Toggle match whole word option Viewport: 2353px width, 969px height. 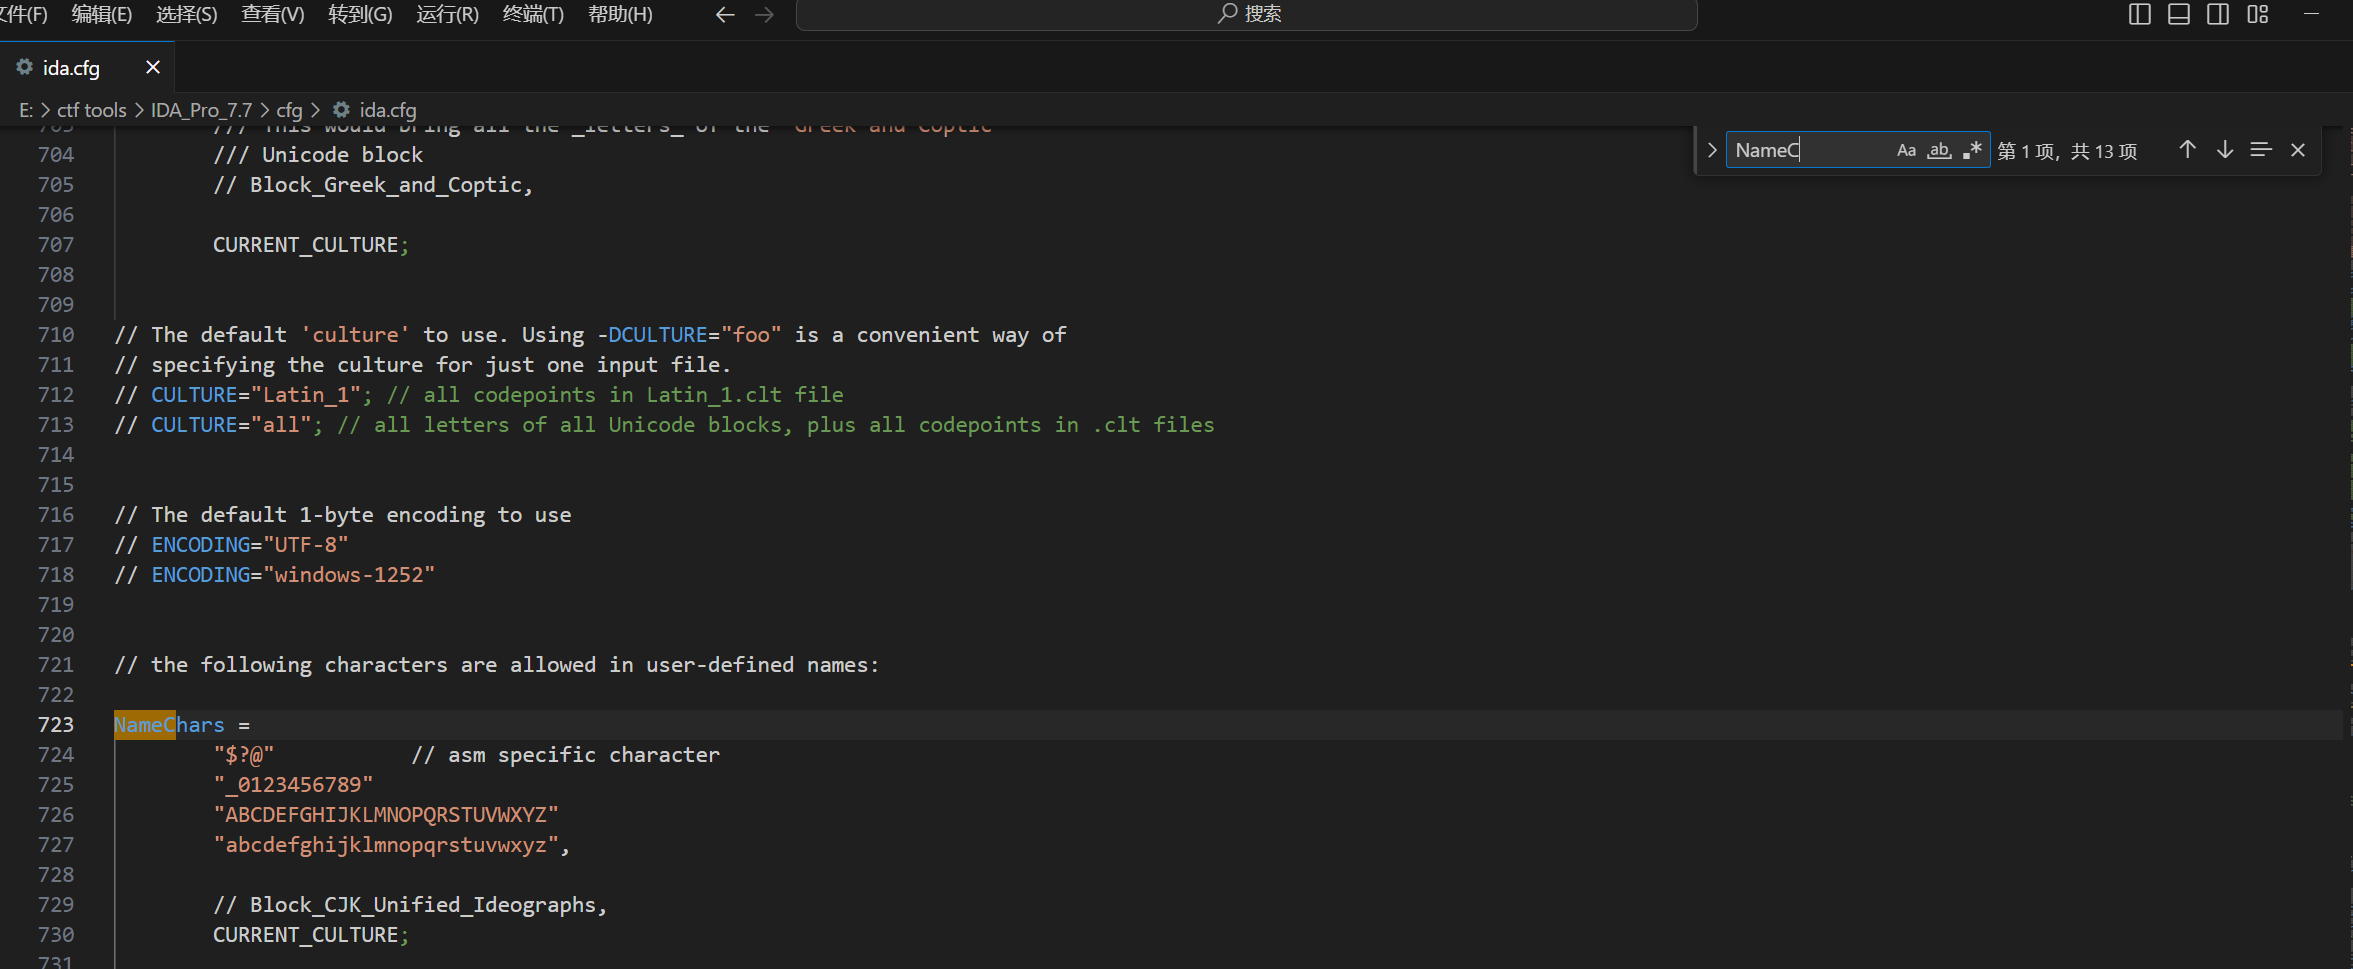(x=1940, y=150)
